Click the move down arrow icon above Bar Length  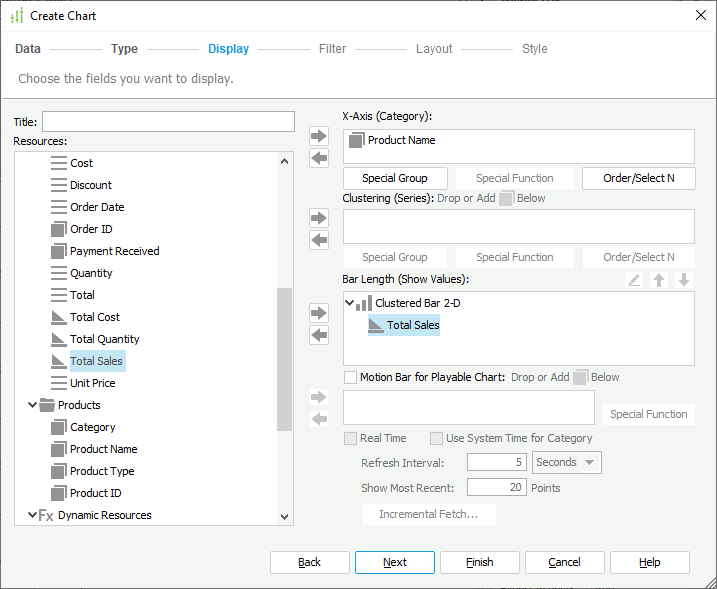coord(684,280)
